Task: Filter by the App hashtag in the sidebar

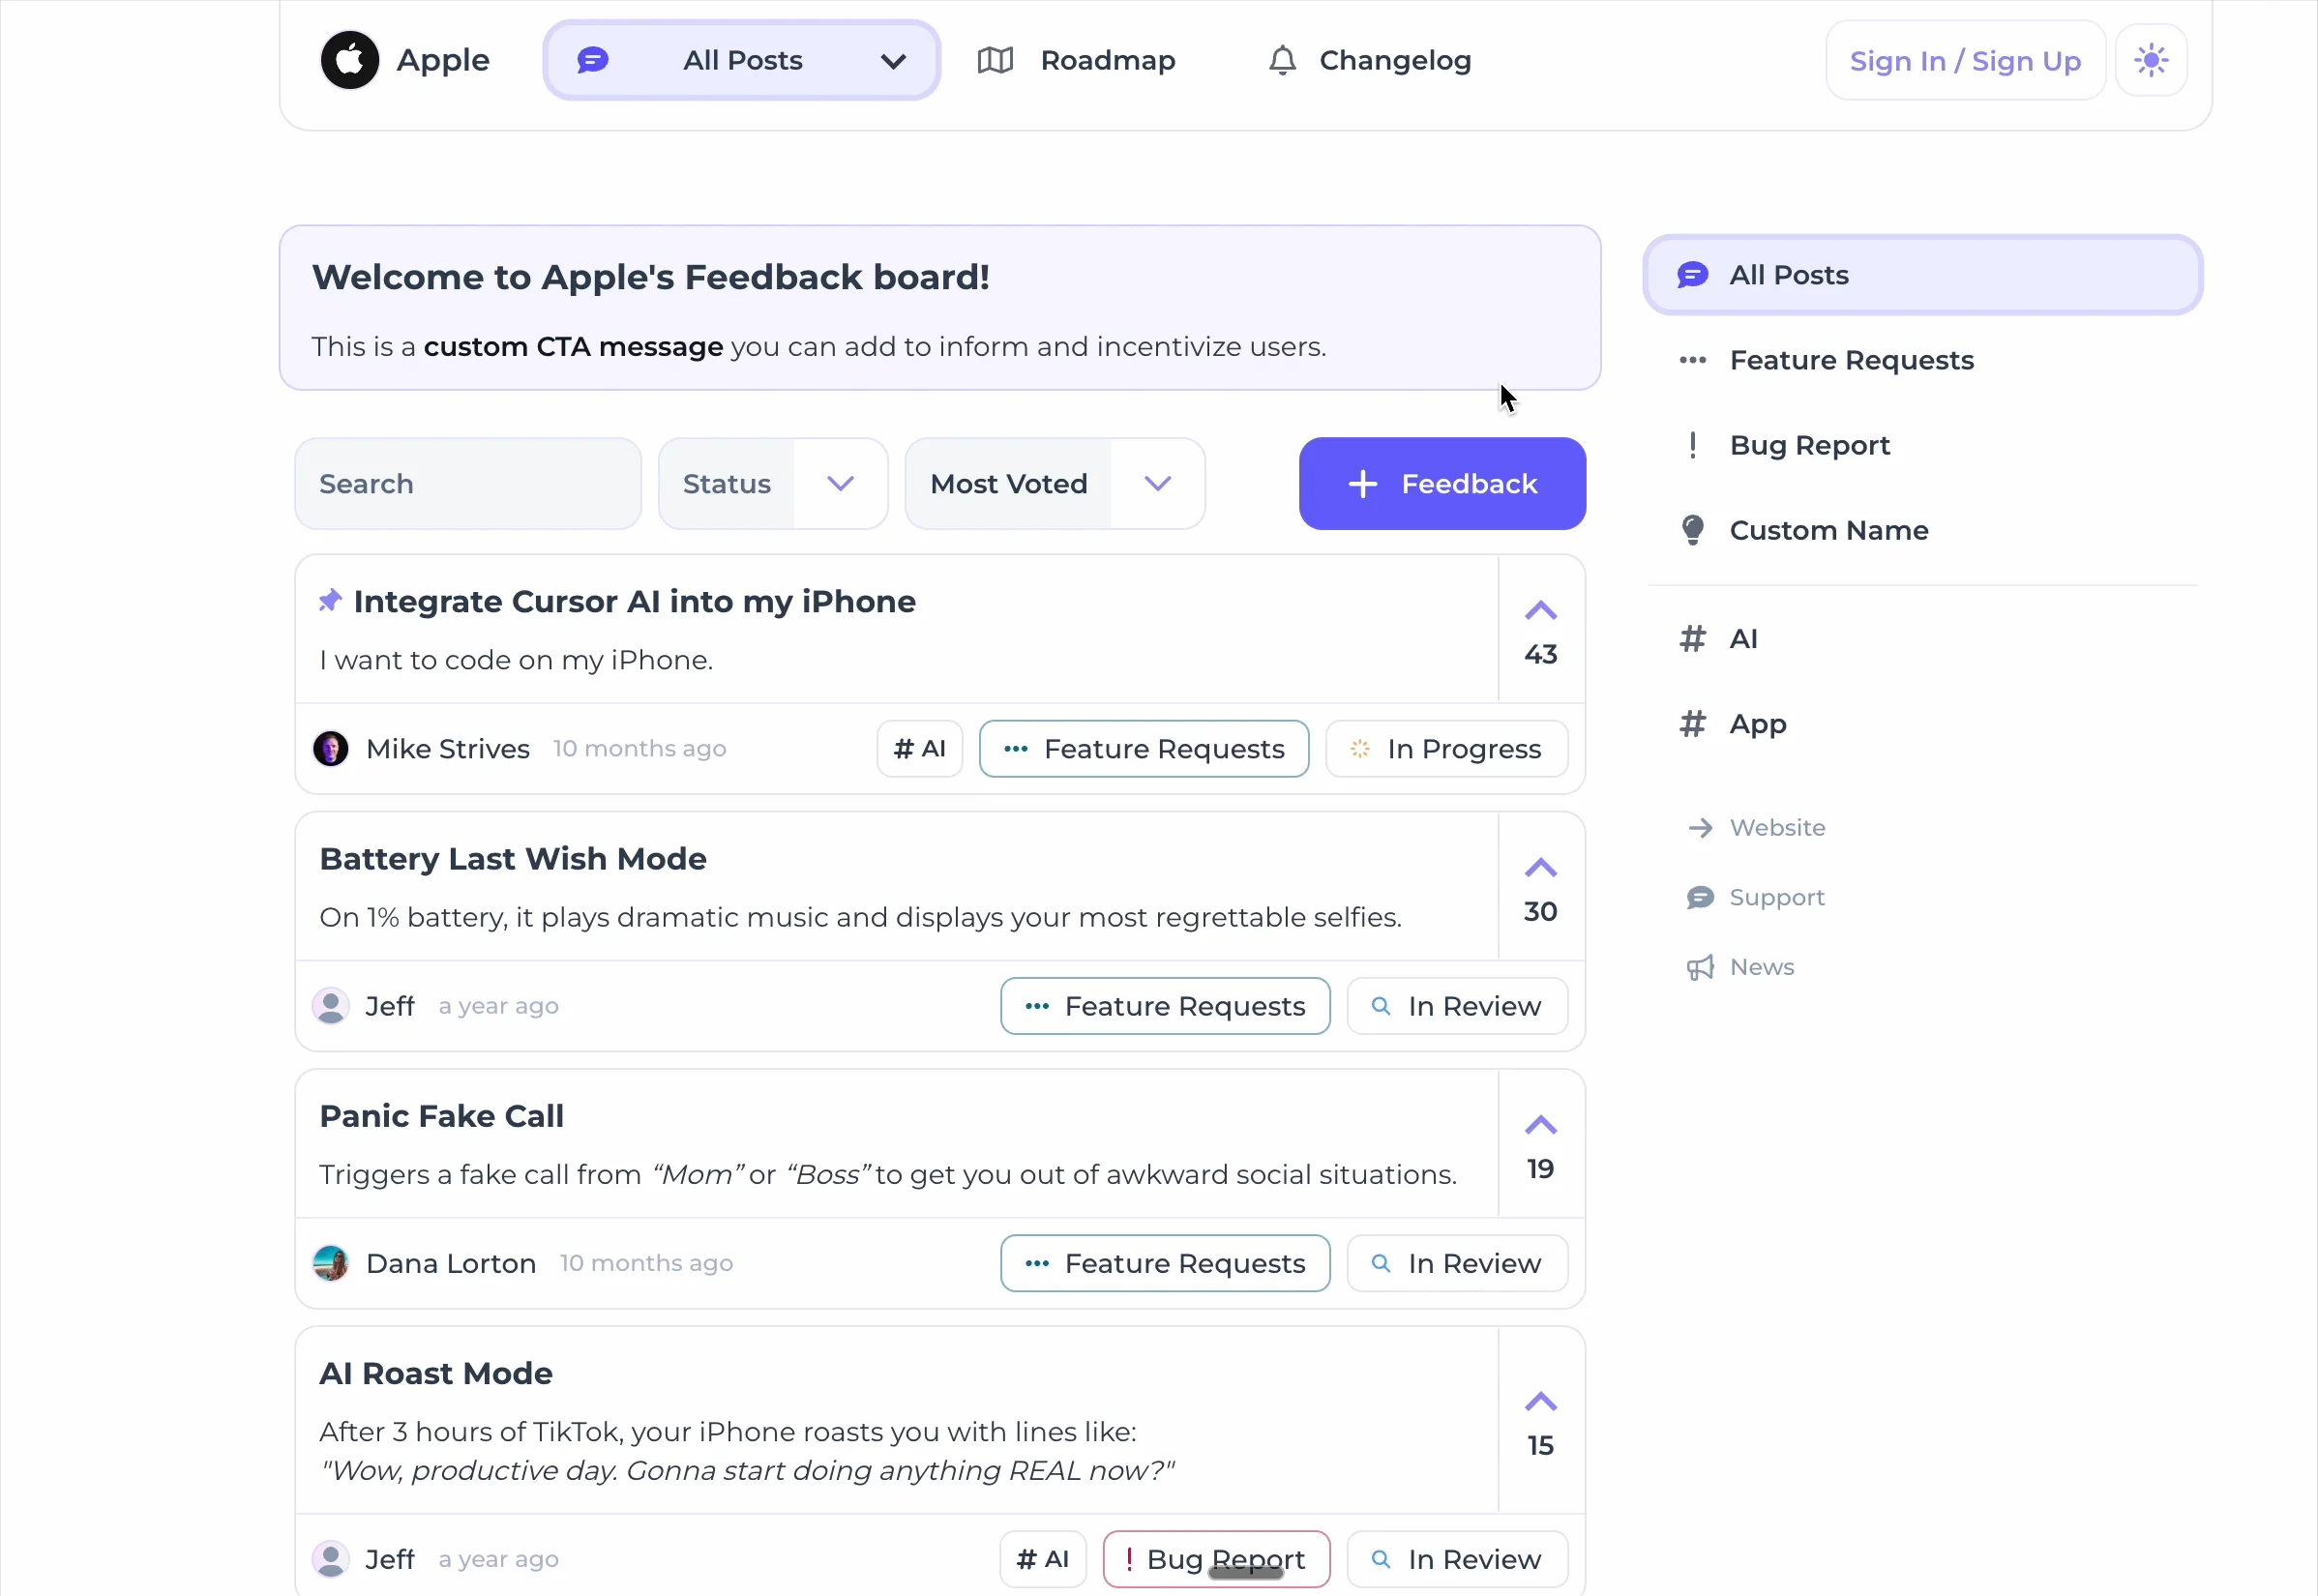Action: point(1756,723)
